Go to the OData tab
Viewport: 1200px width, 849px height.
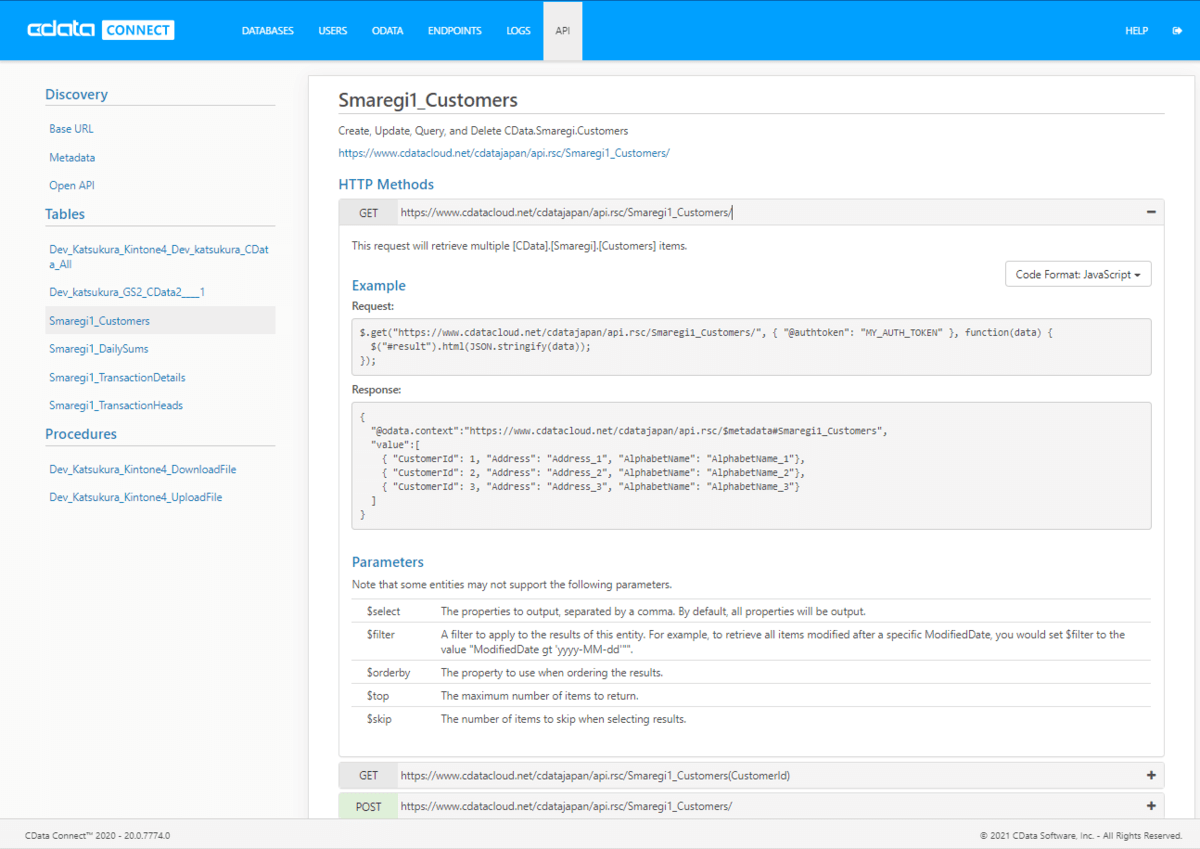pos(387,31)
